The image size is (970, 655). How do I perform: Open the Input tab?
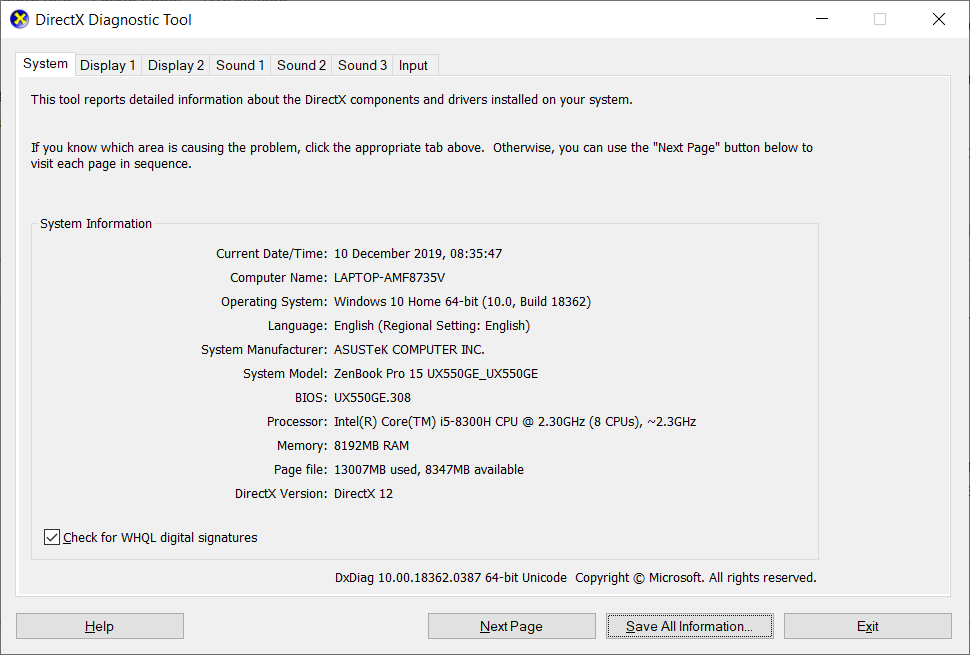coord(413,66)
